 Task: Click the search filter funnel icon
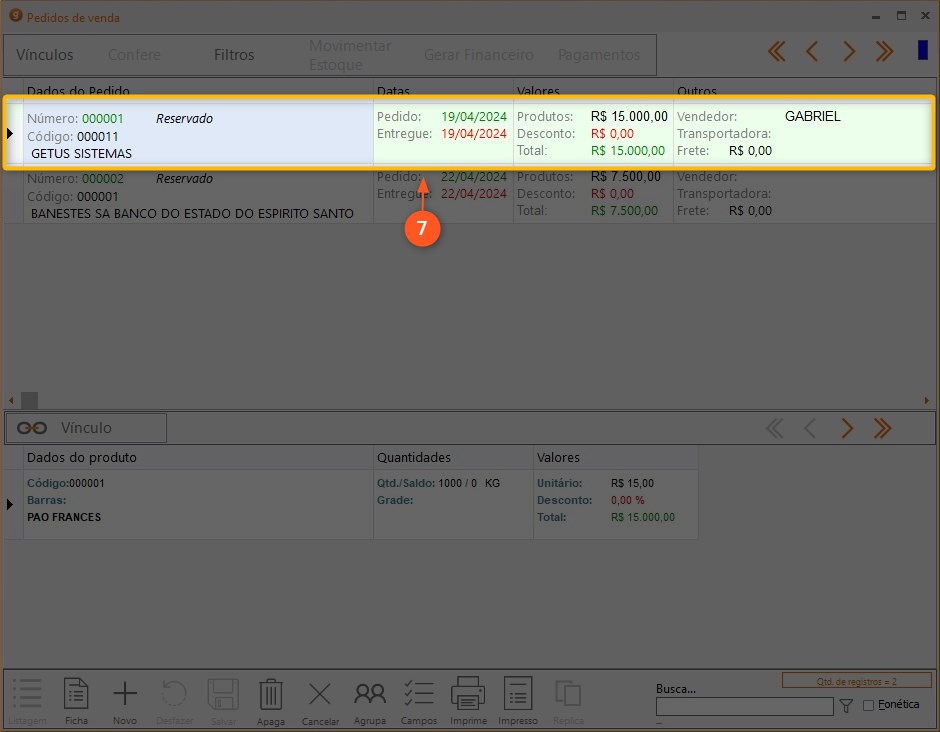click(x=846, y=706)
